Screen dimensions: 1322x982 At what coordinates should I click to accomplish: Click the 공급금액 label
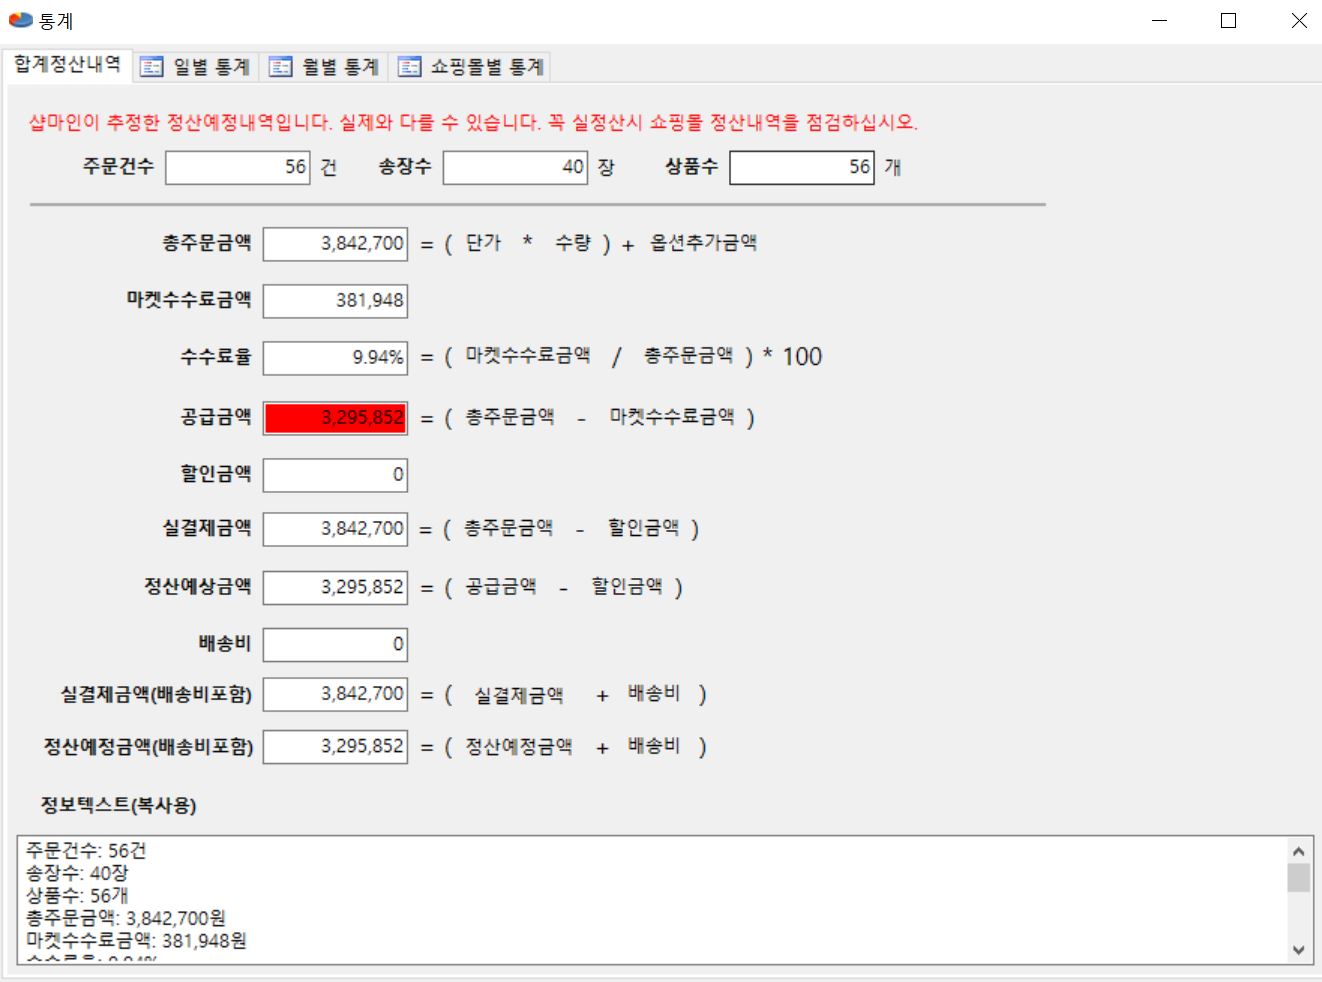(216, 417)
